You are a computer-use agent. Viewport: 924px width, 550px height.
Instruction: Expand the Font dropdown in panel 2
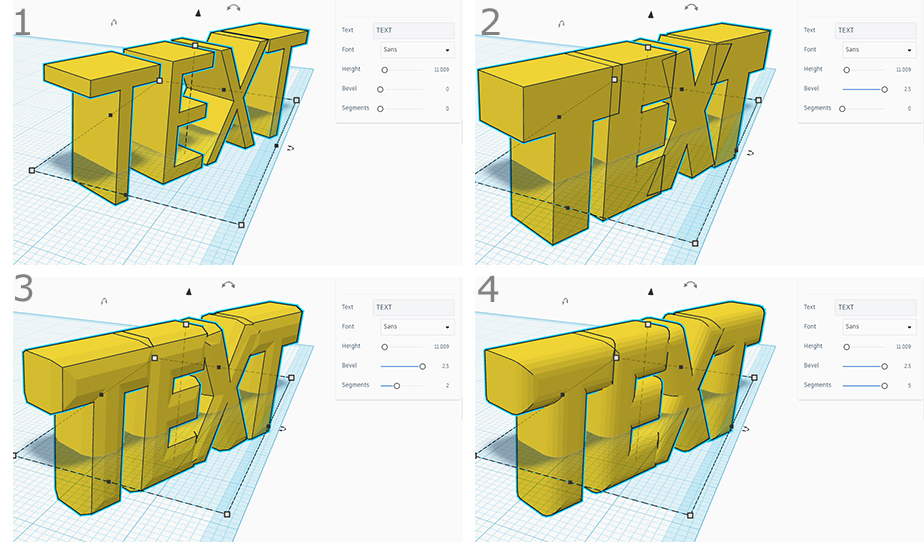tap(879, 49)
